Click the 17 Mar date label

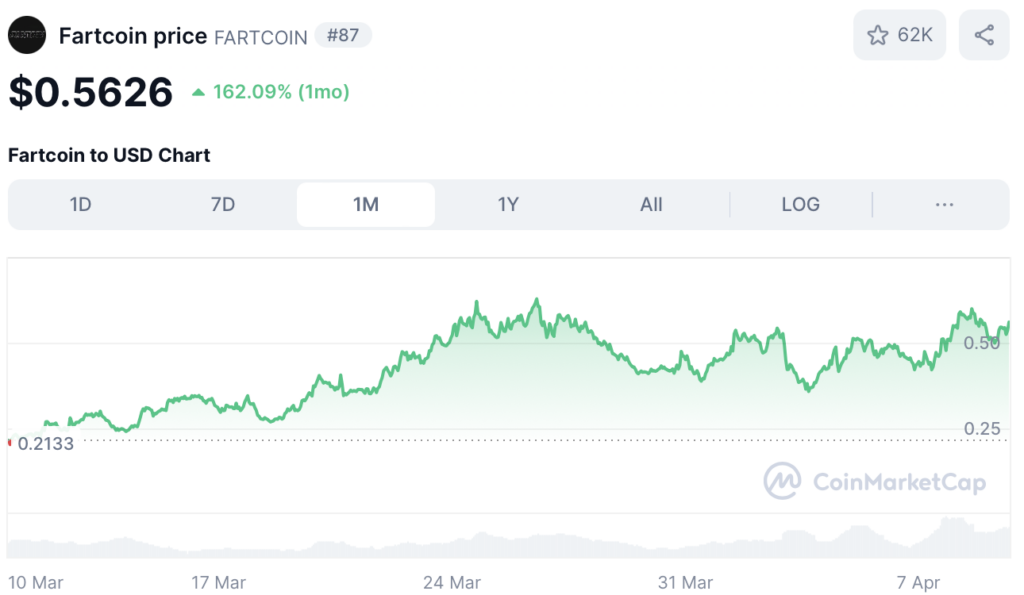pos(218,583)
